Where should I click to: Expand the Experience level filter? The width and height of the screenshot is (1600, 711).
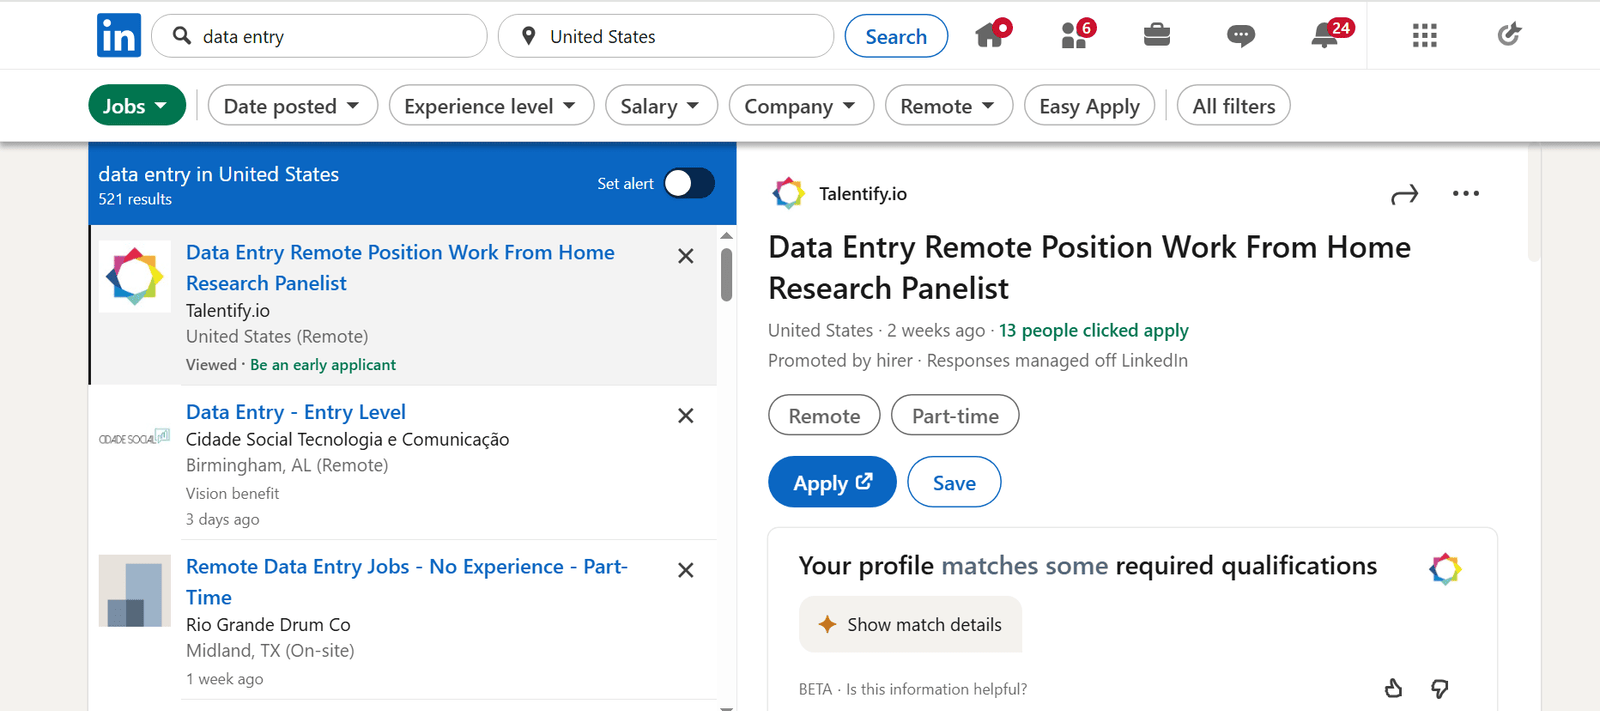click(491, 105)
